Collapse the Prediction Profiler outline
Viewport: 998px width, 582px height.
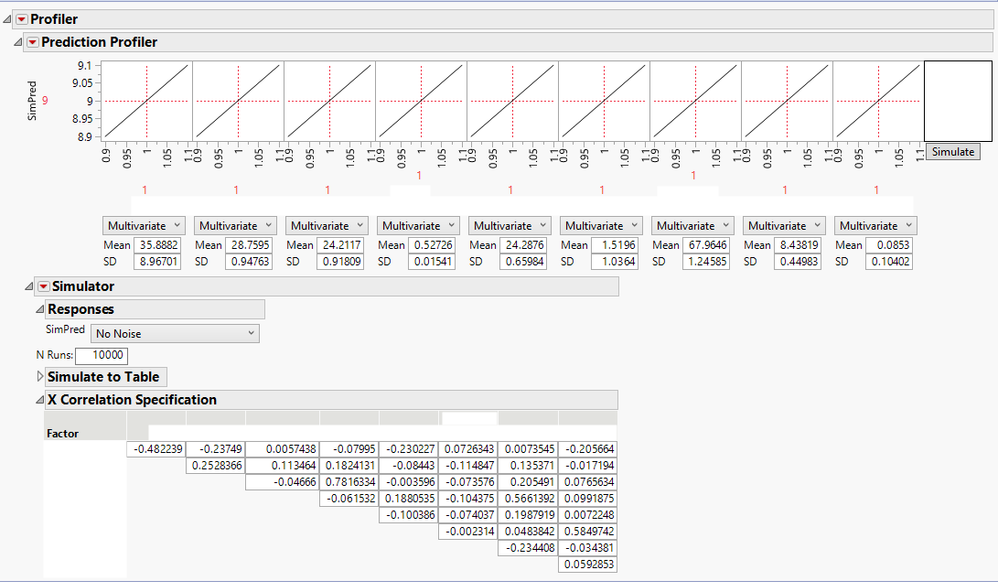tap(17, 42)
